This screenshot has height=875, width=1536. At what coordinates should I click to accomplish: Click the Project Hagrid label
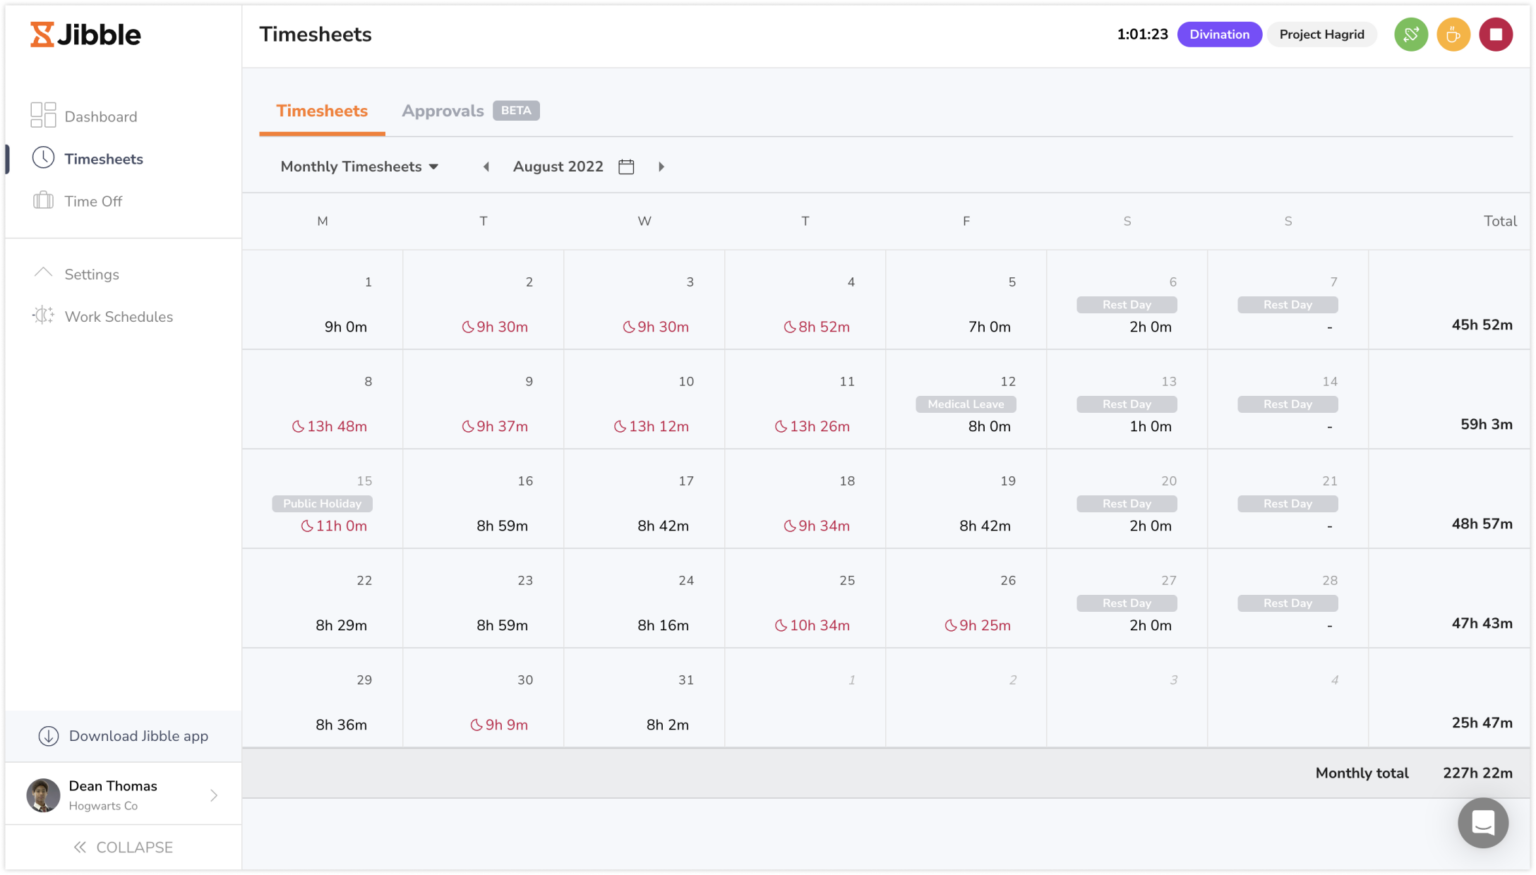(1322, 34)
